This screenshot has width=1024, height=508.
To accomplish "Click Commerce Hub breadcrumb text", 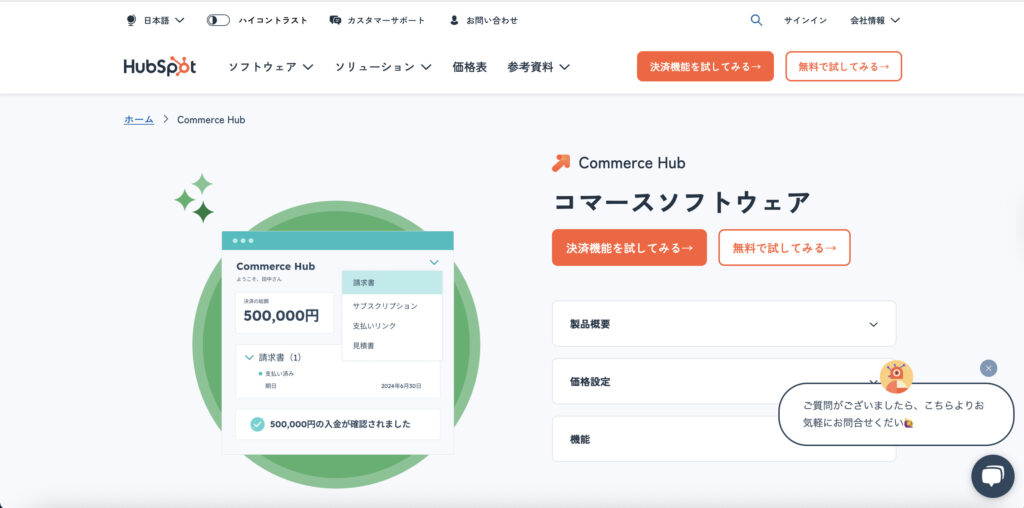I will pos(211,119).
